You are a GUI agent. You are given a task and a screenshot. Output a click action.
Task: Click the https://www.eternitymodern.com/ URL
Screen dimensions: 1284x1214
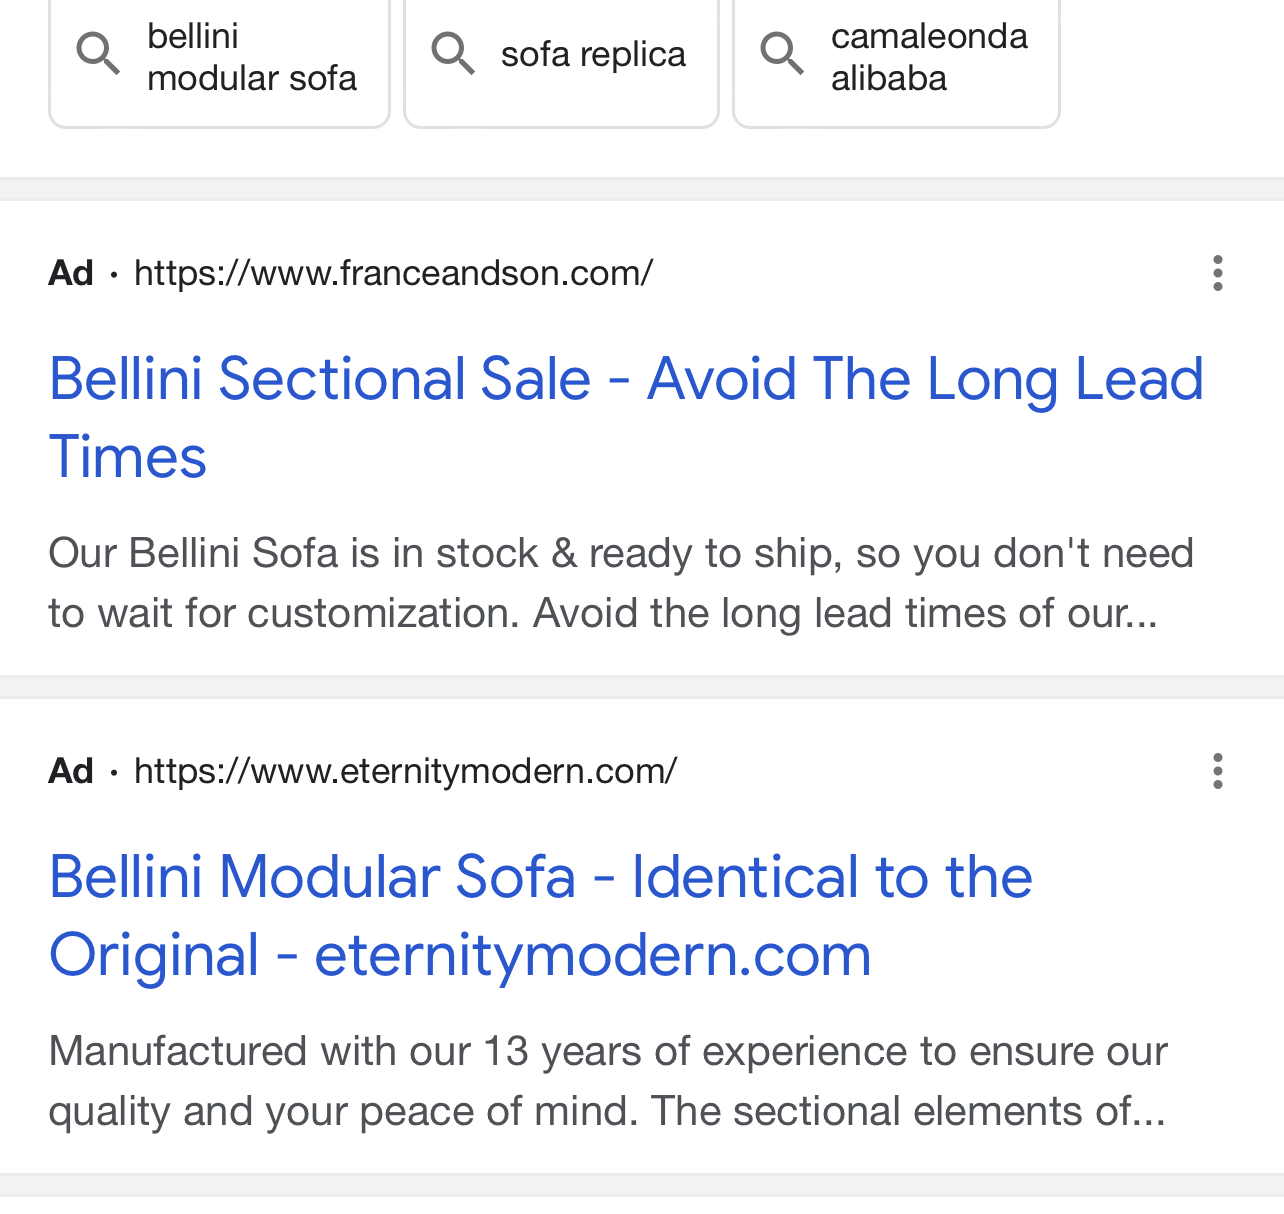(405, 771)
